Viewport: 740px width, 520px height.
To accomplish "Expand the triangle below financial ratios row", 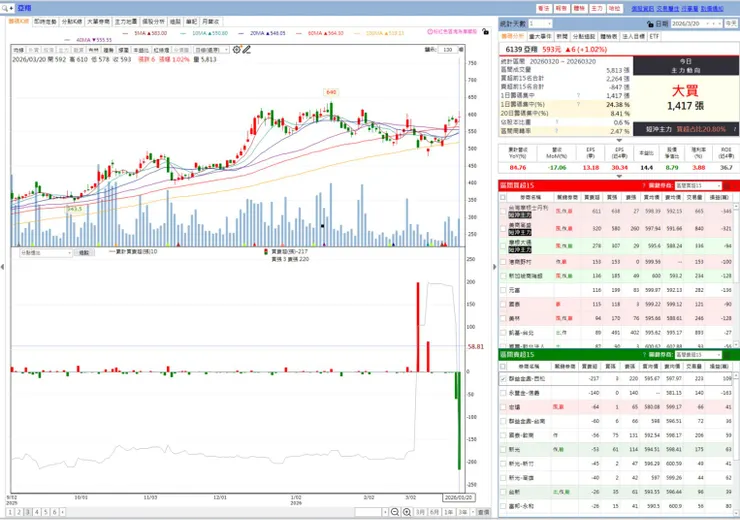I will click(619, 176).
